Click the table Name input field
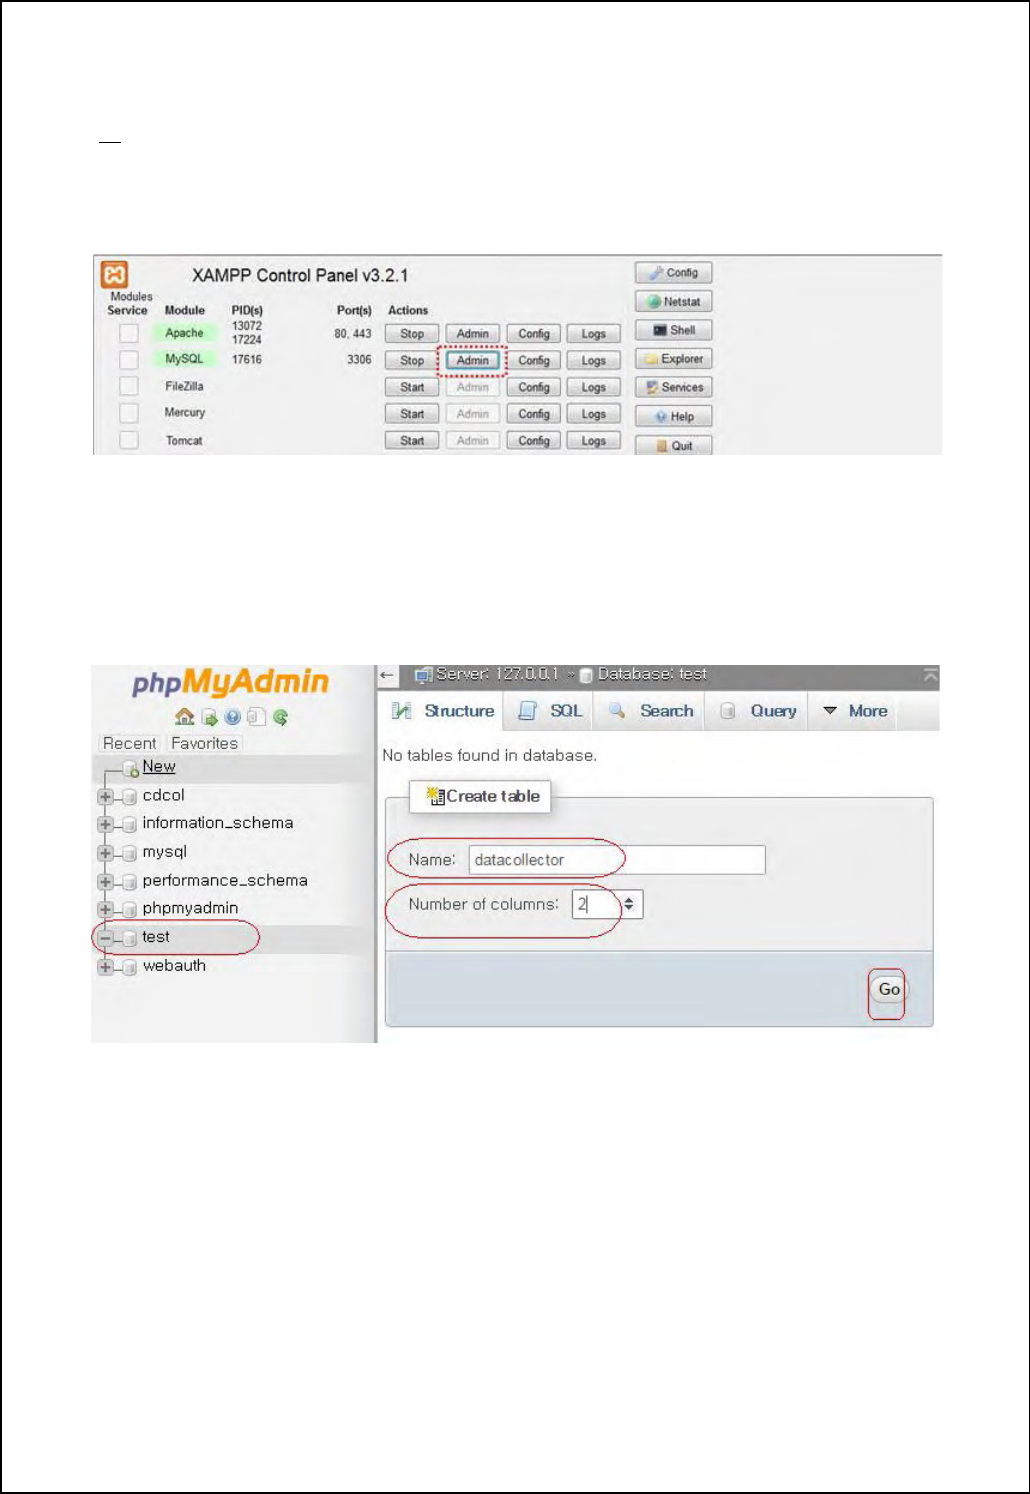 coord(617,860)
